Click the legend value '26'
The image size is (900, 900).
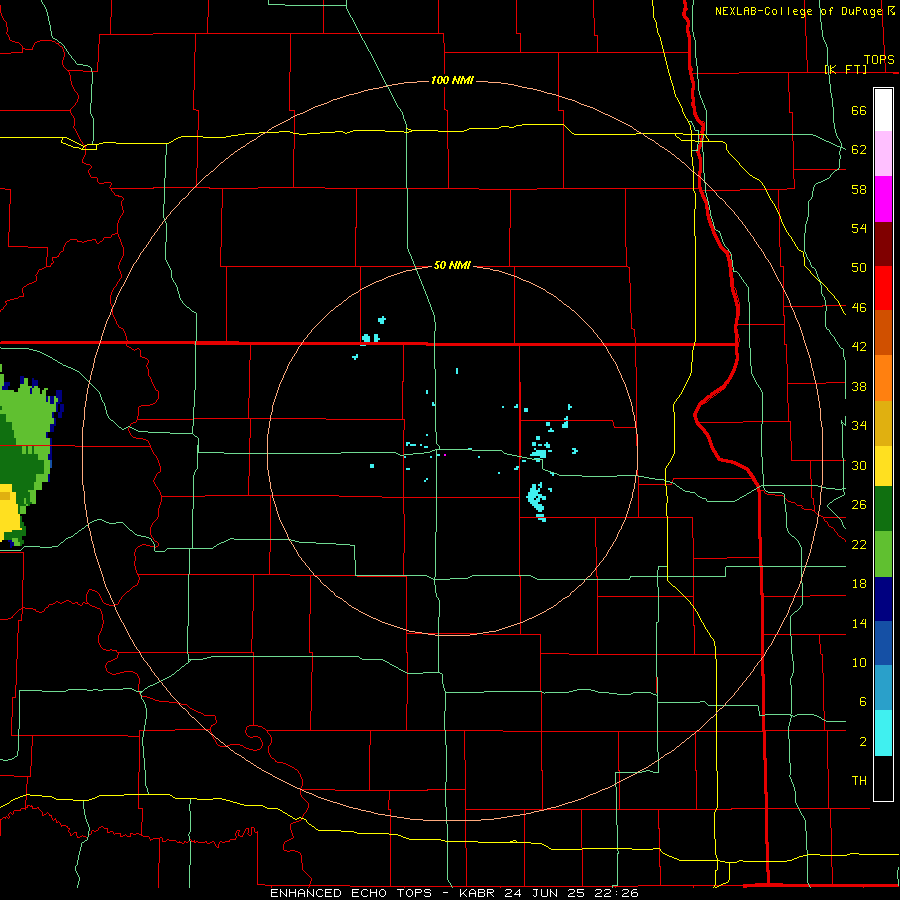[859, 505]
